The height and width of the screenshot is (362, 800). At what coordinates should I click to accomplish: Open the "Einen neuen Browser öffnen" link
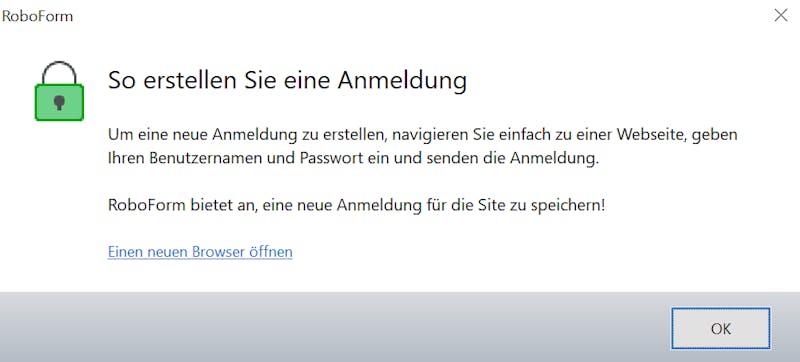[200, 252]
